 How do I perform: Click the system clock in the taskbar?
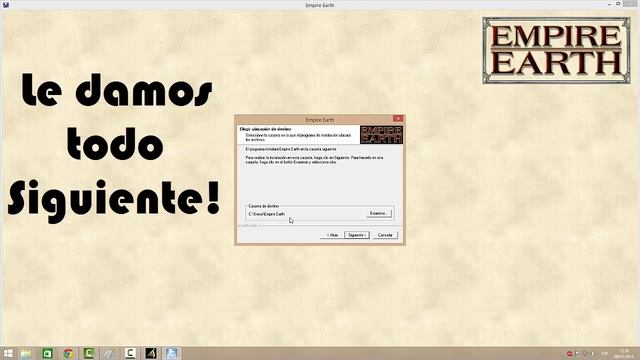tap(624, 353)
